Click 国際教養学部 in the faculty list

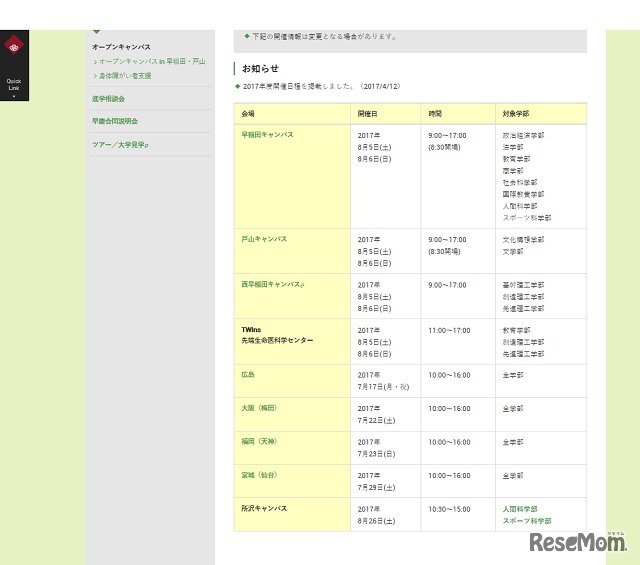point(523,194)
